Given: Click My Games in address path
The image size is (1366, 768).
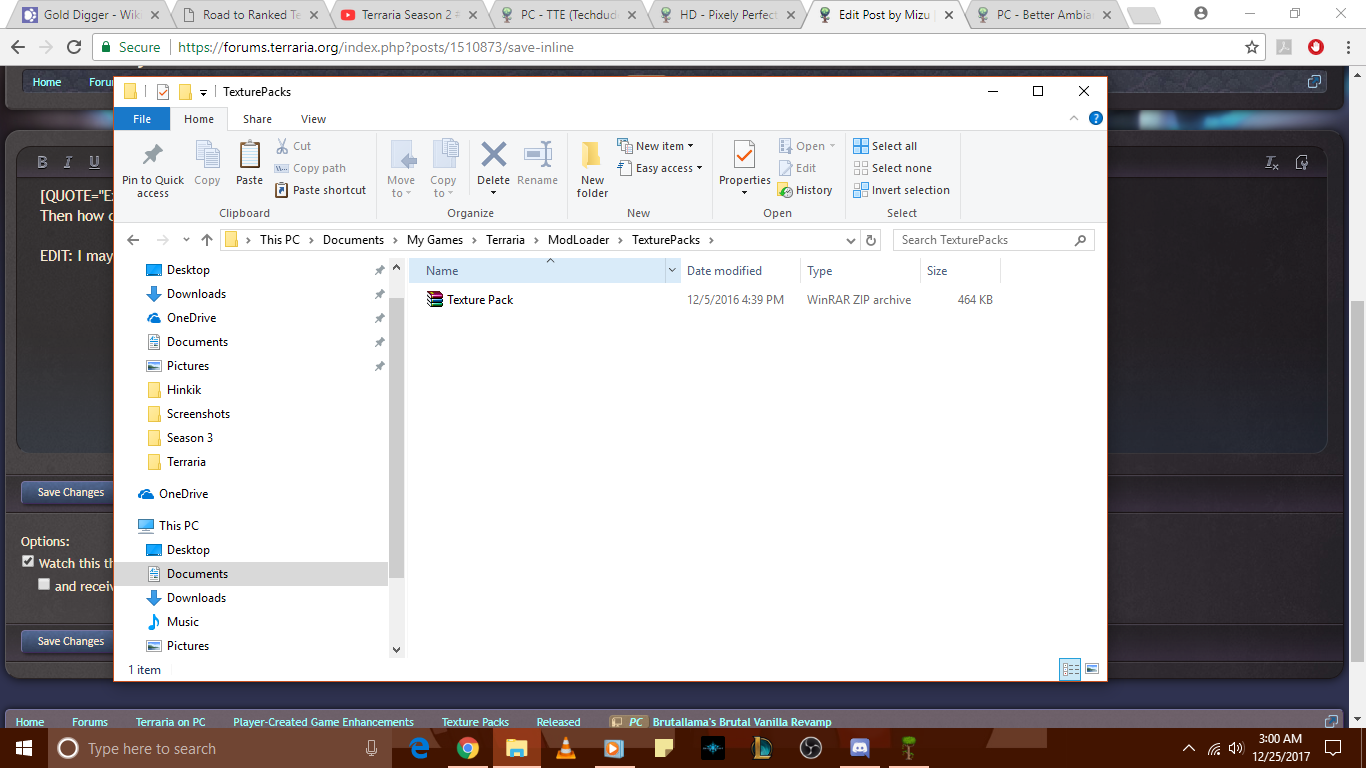Looking at the screenshot, I should [x=435, y=240].
